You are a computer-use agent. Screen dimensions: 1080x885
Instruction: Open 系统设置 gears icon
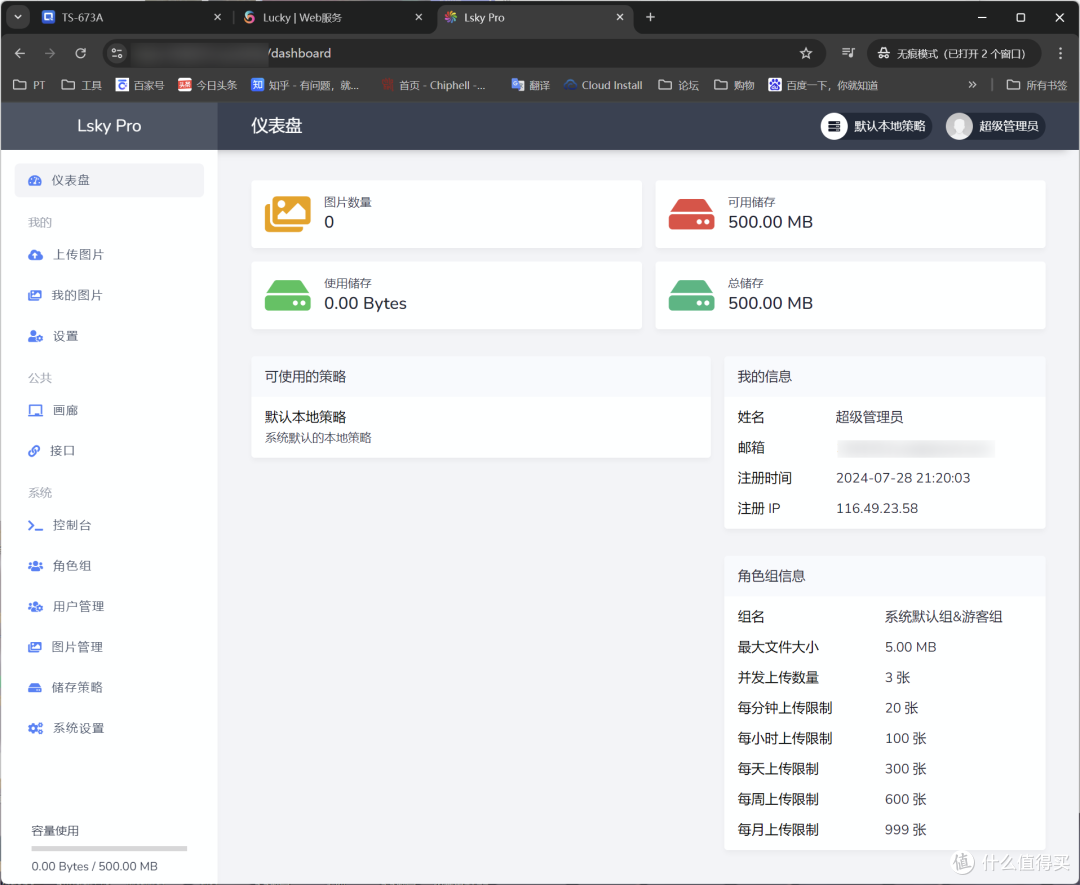pos(35,728)
